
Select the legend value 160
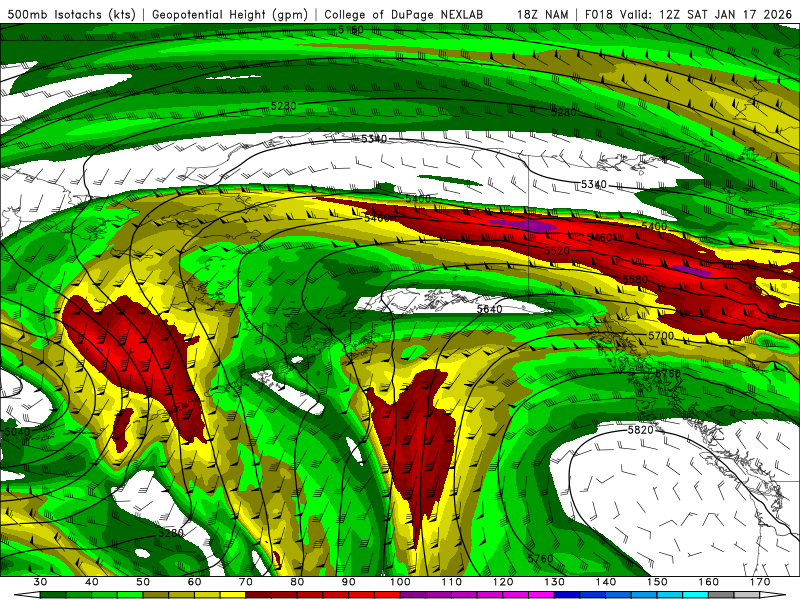click(709, 582)
